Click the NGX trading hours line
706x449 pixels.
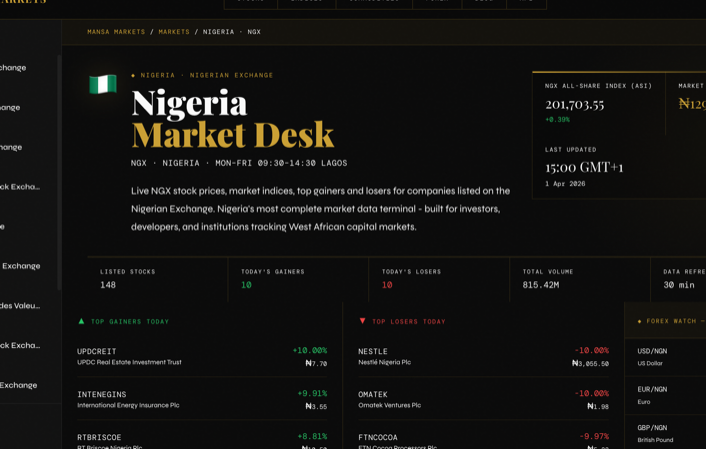(x=239, y=163)
